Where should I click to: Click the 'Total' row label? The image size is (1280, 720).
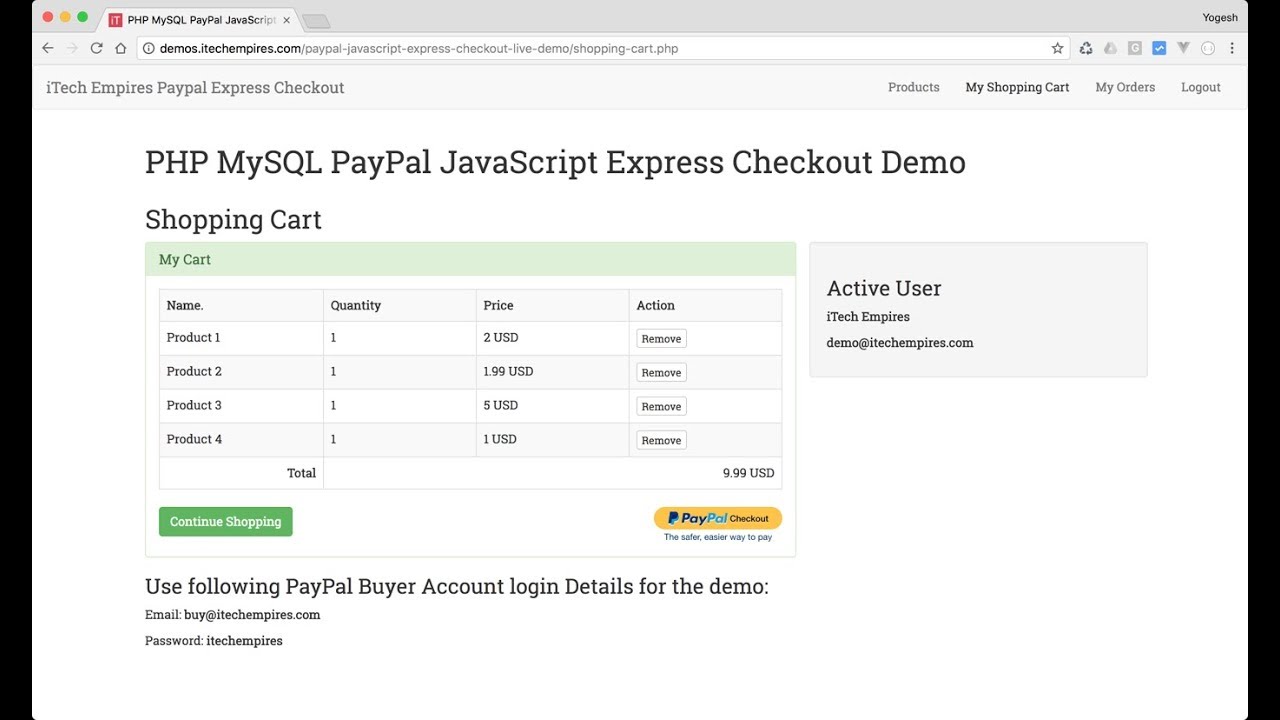coord(301,473)
